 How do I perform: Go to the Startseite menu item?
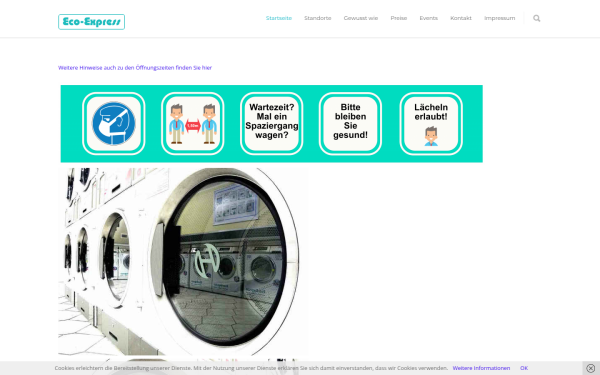pos(279,18)
